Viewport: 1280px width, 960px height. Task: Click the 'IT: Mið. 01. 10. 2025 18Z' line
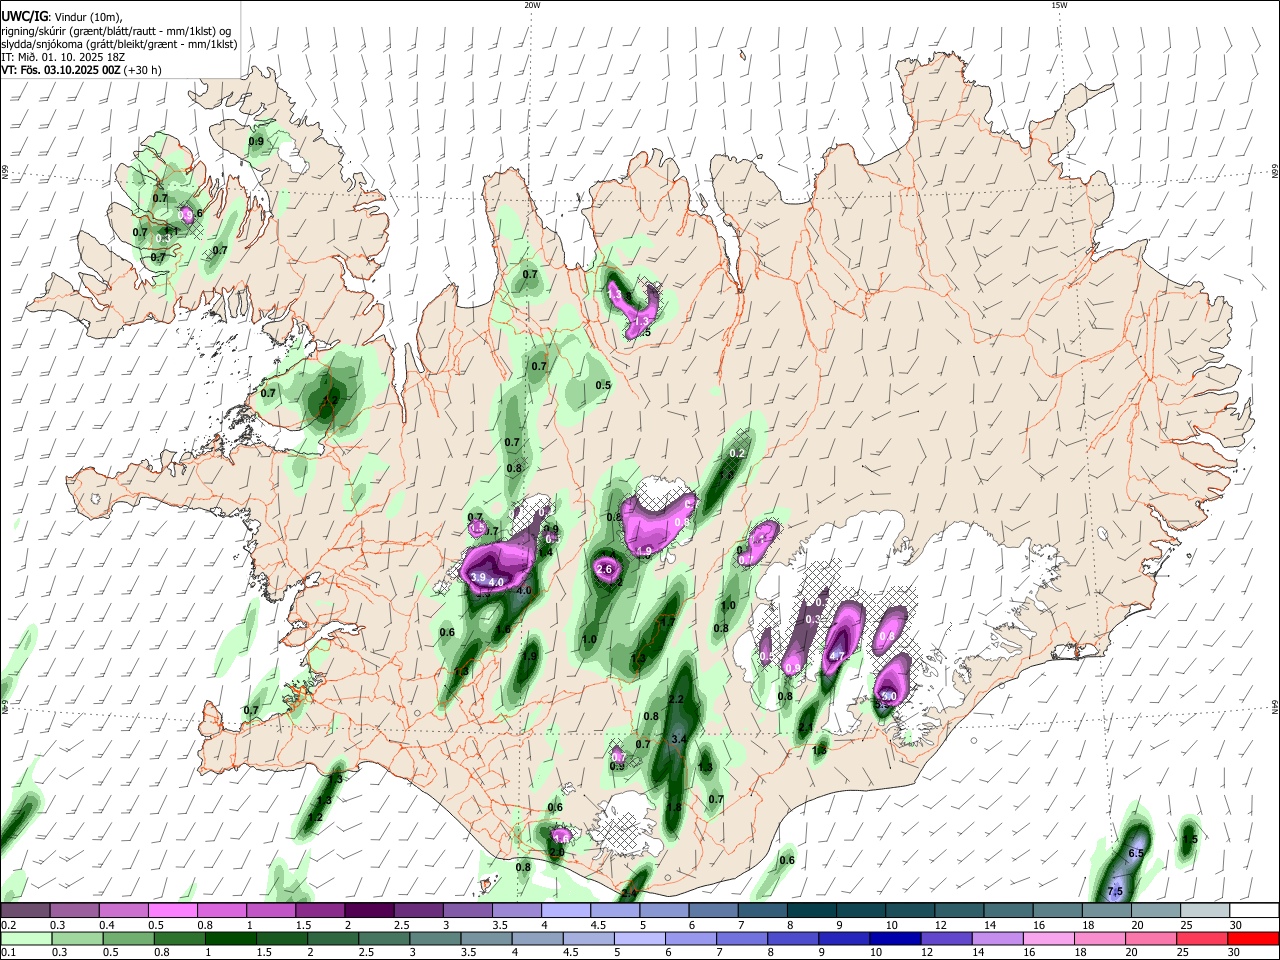coord(63,57)
